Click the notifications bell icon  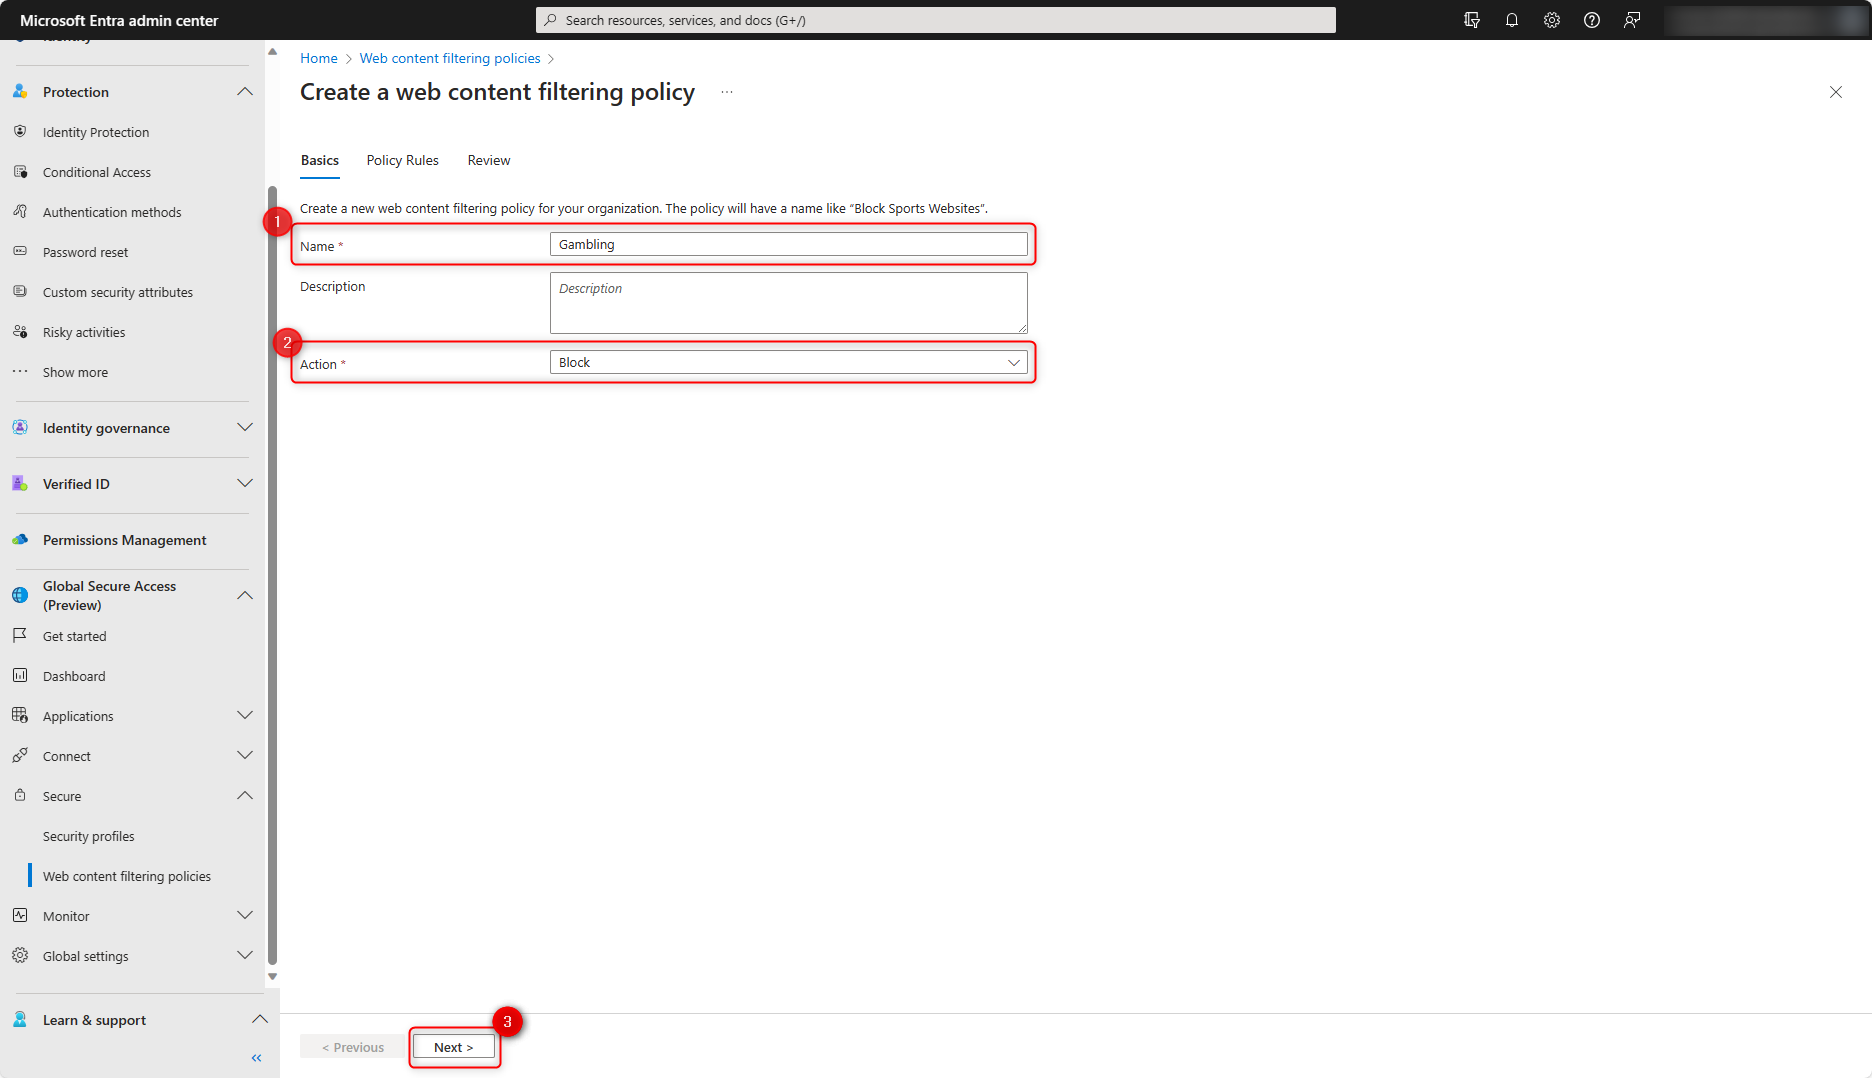point(1511,20)
